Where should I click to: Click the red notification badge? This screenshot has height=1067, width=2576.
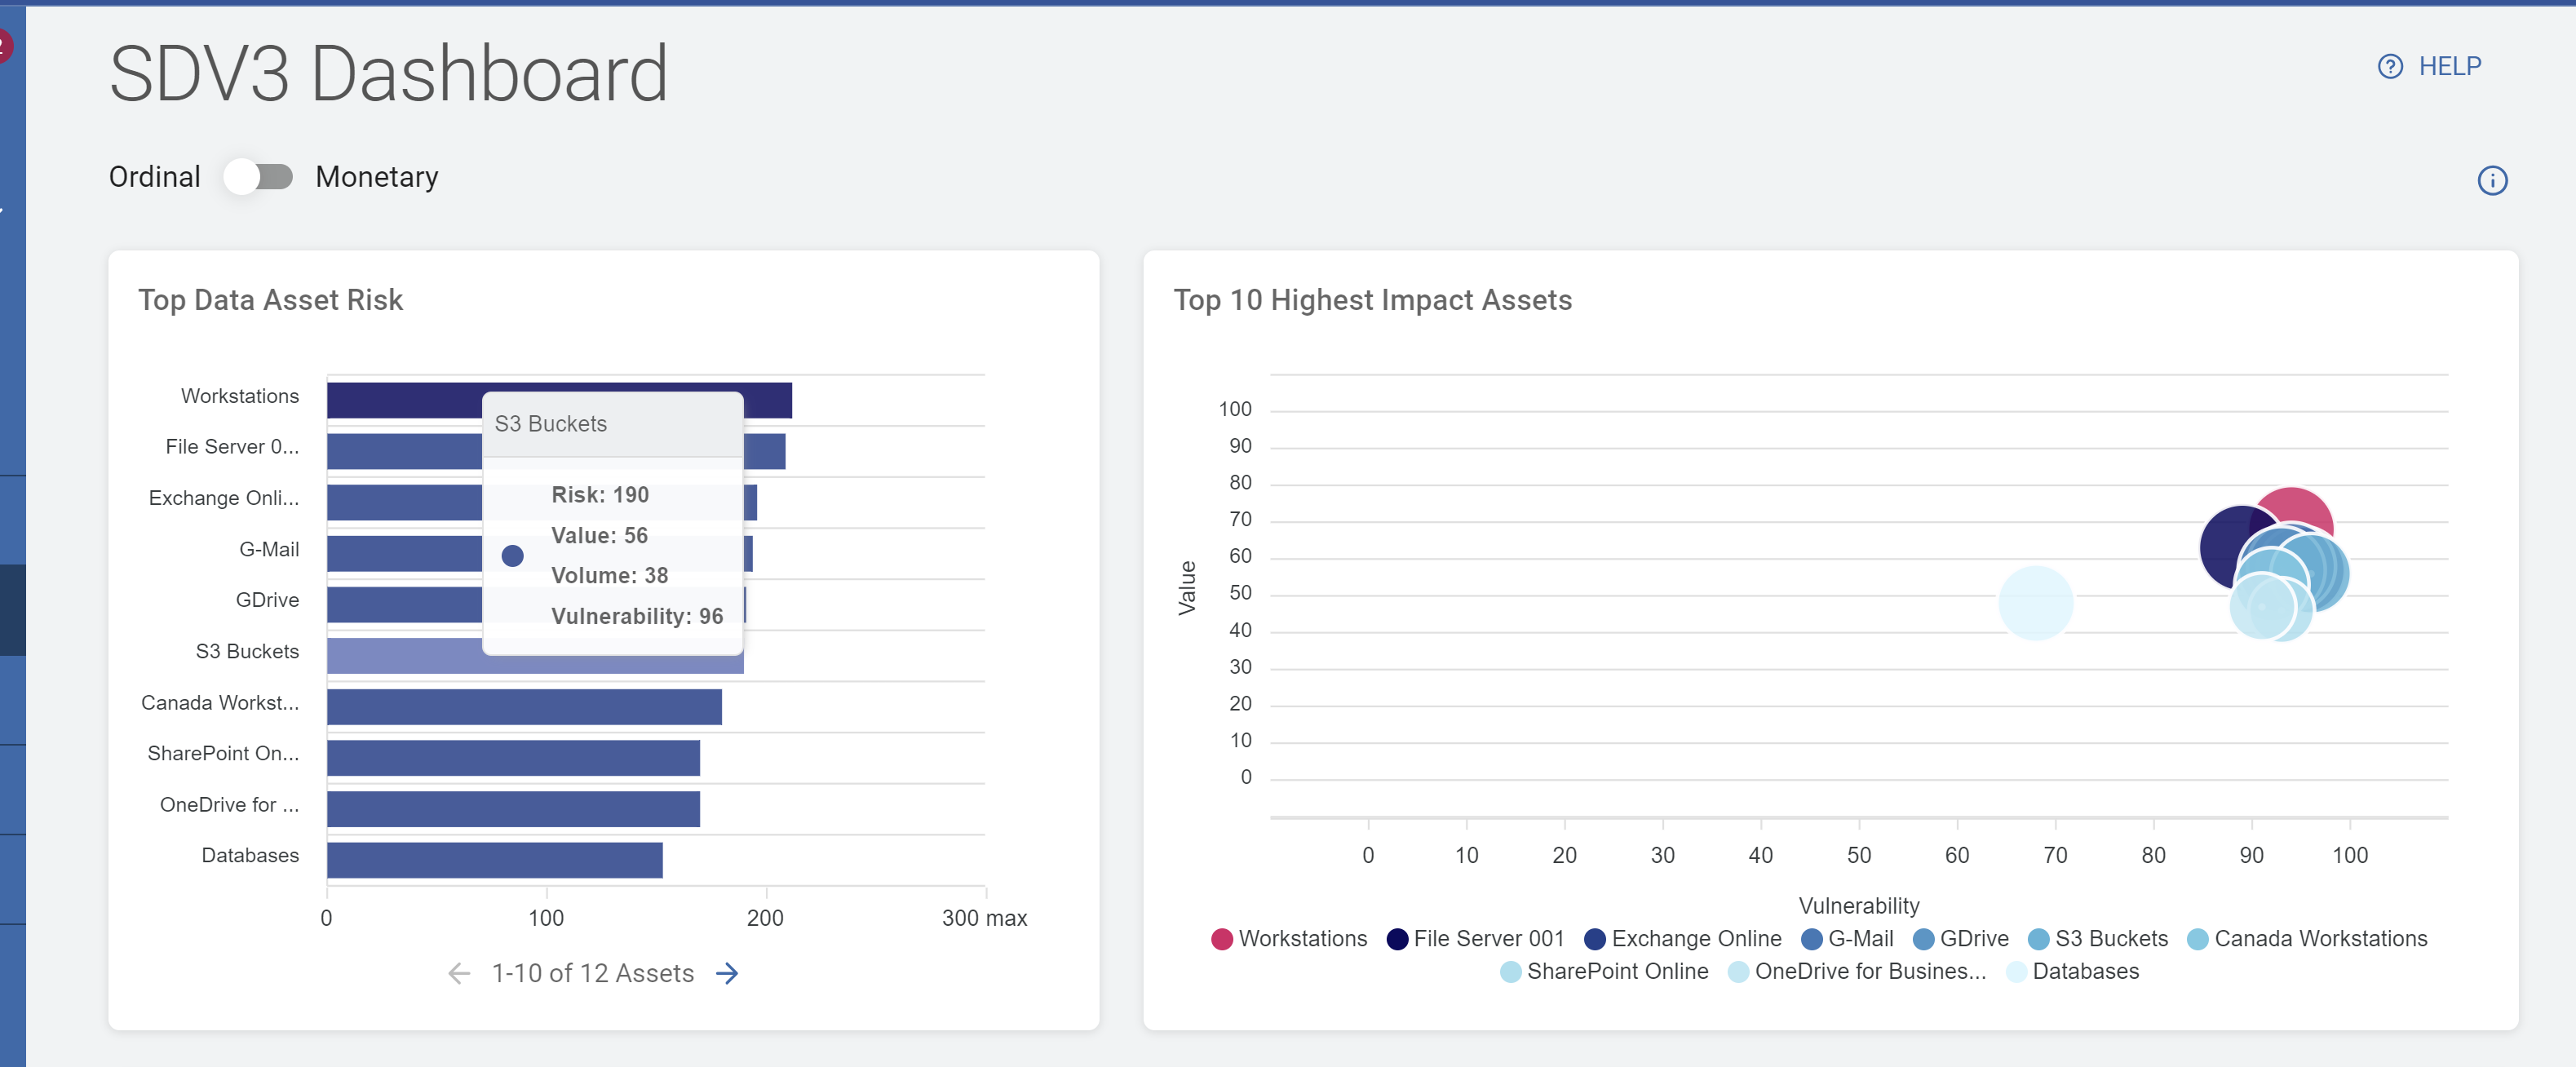4,44
